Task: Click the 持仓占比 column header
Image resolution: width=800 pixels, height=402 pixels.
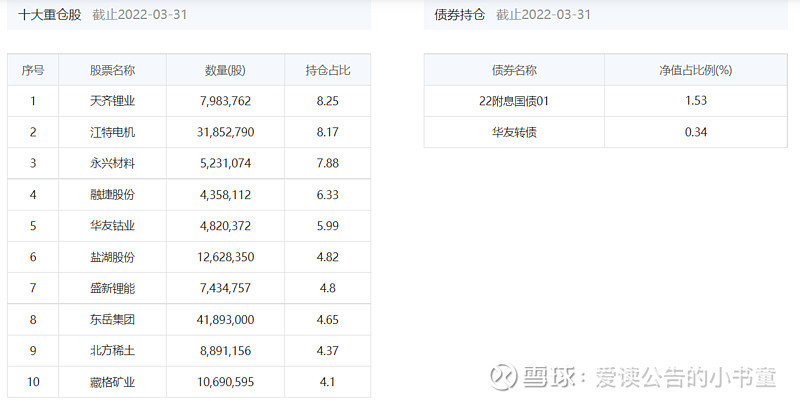Action: coord(328,70)
